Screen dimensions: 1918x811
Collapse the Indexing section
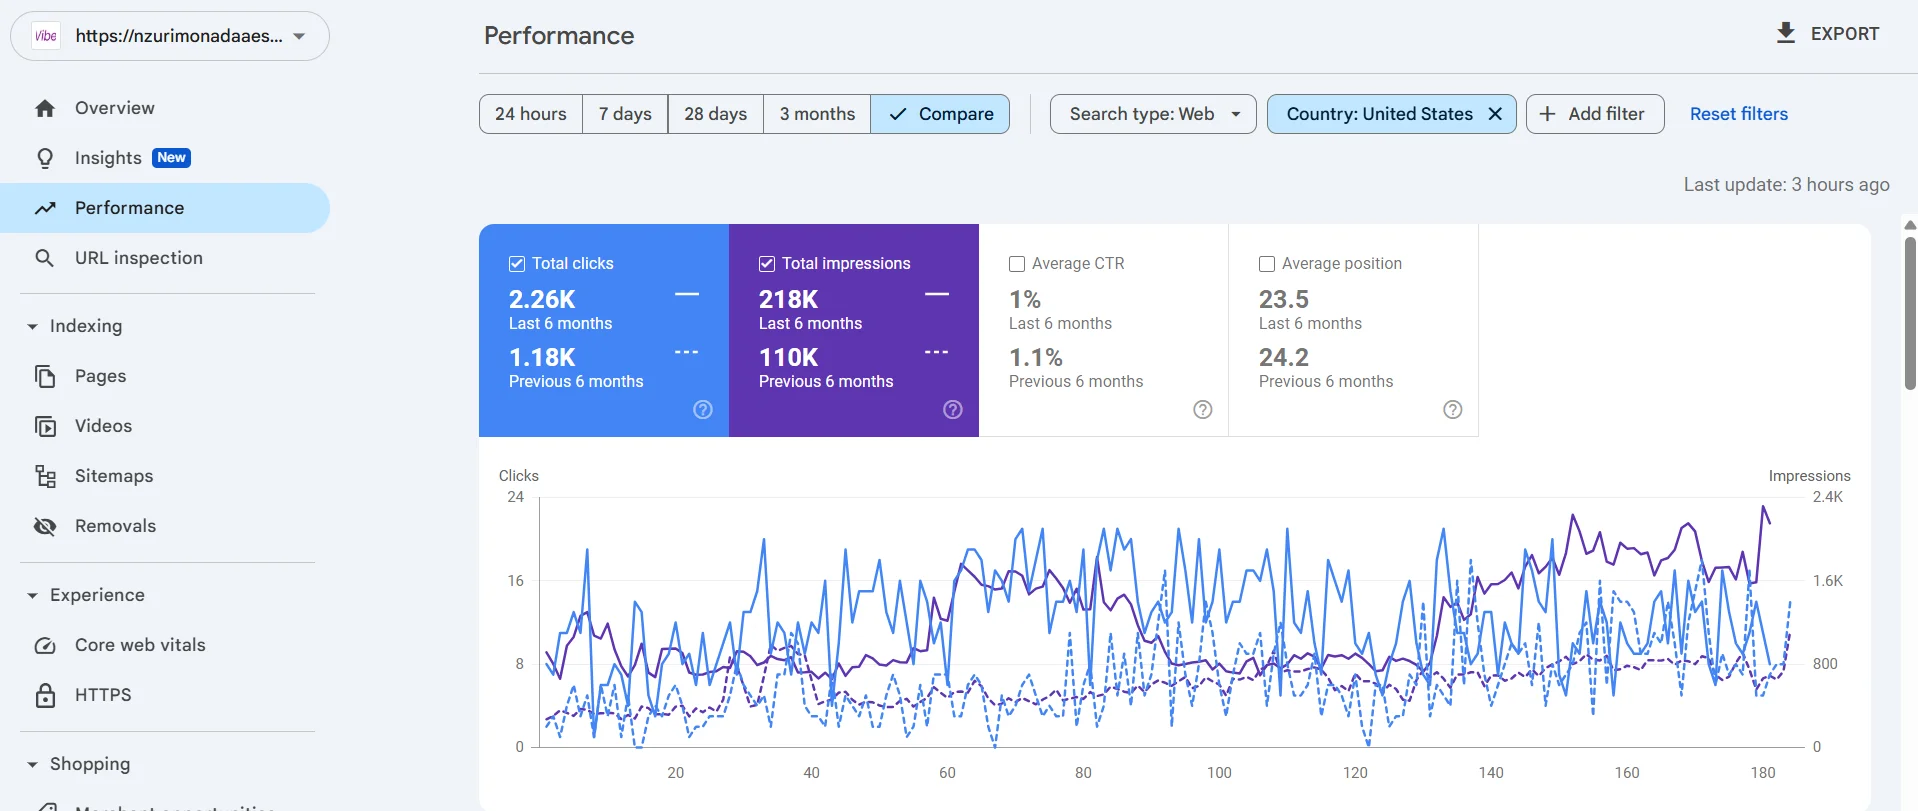click(32, 326)
